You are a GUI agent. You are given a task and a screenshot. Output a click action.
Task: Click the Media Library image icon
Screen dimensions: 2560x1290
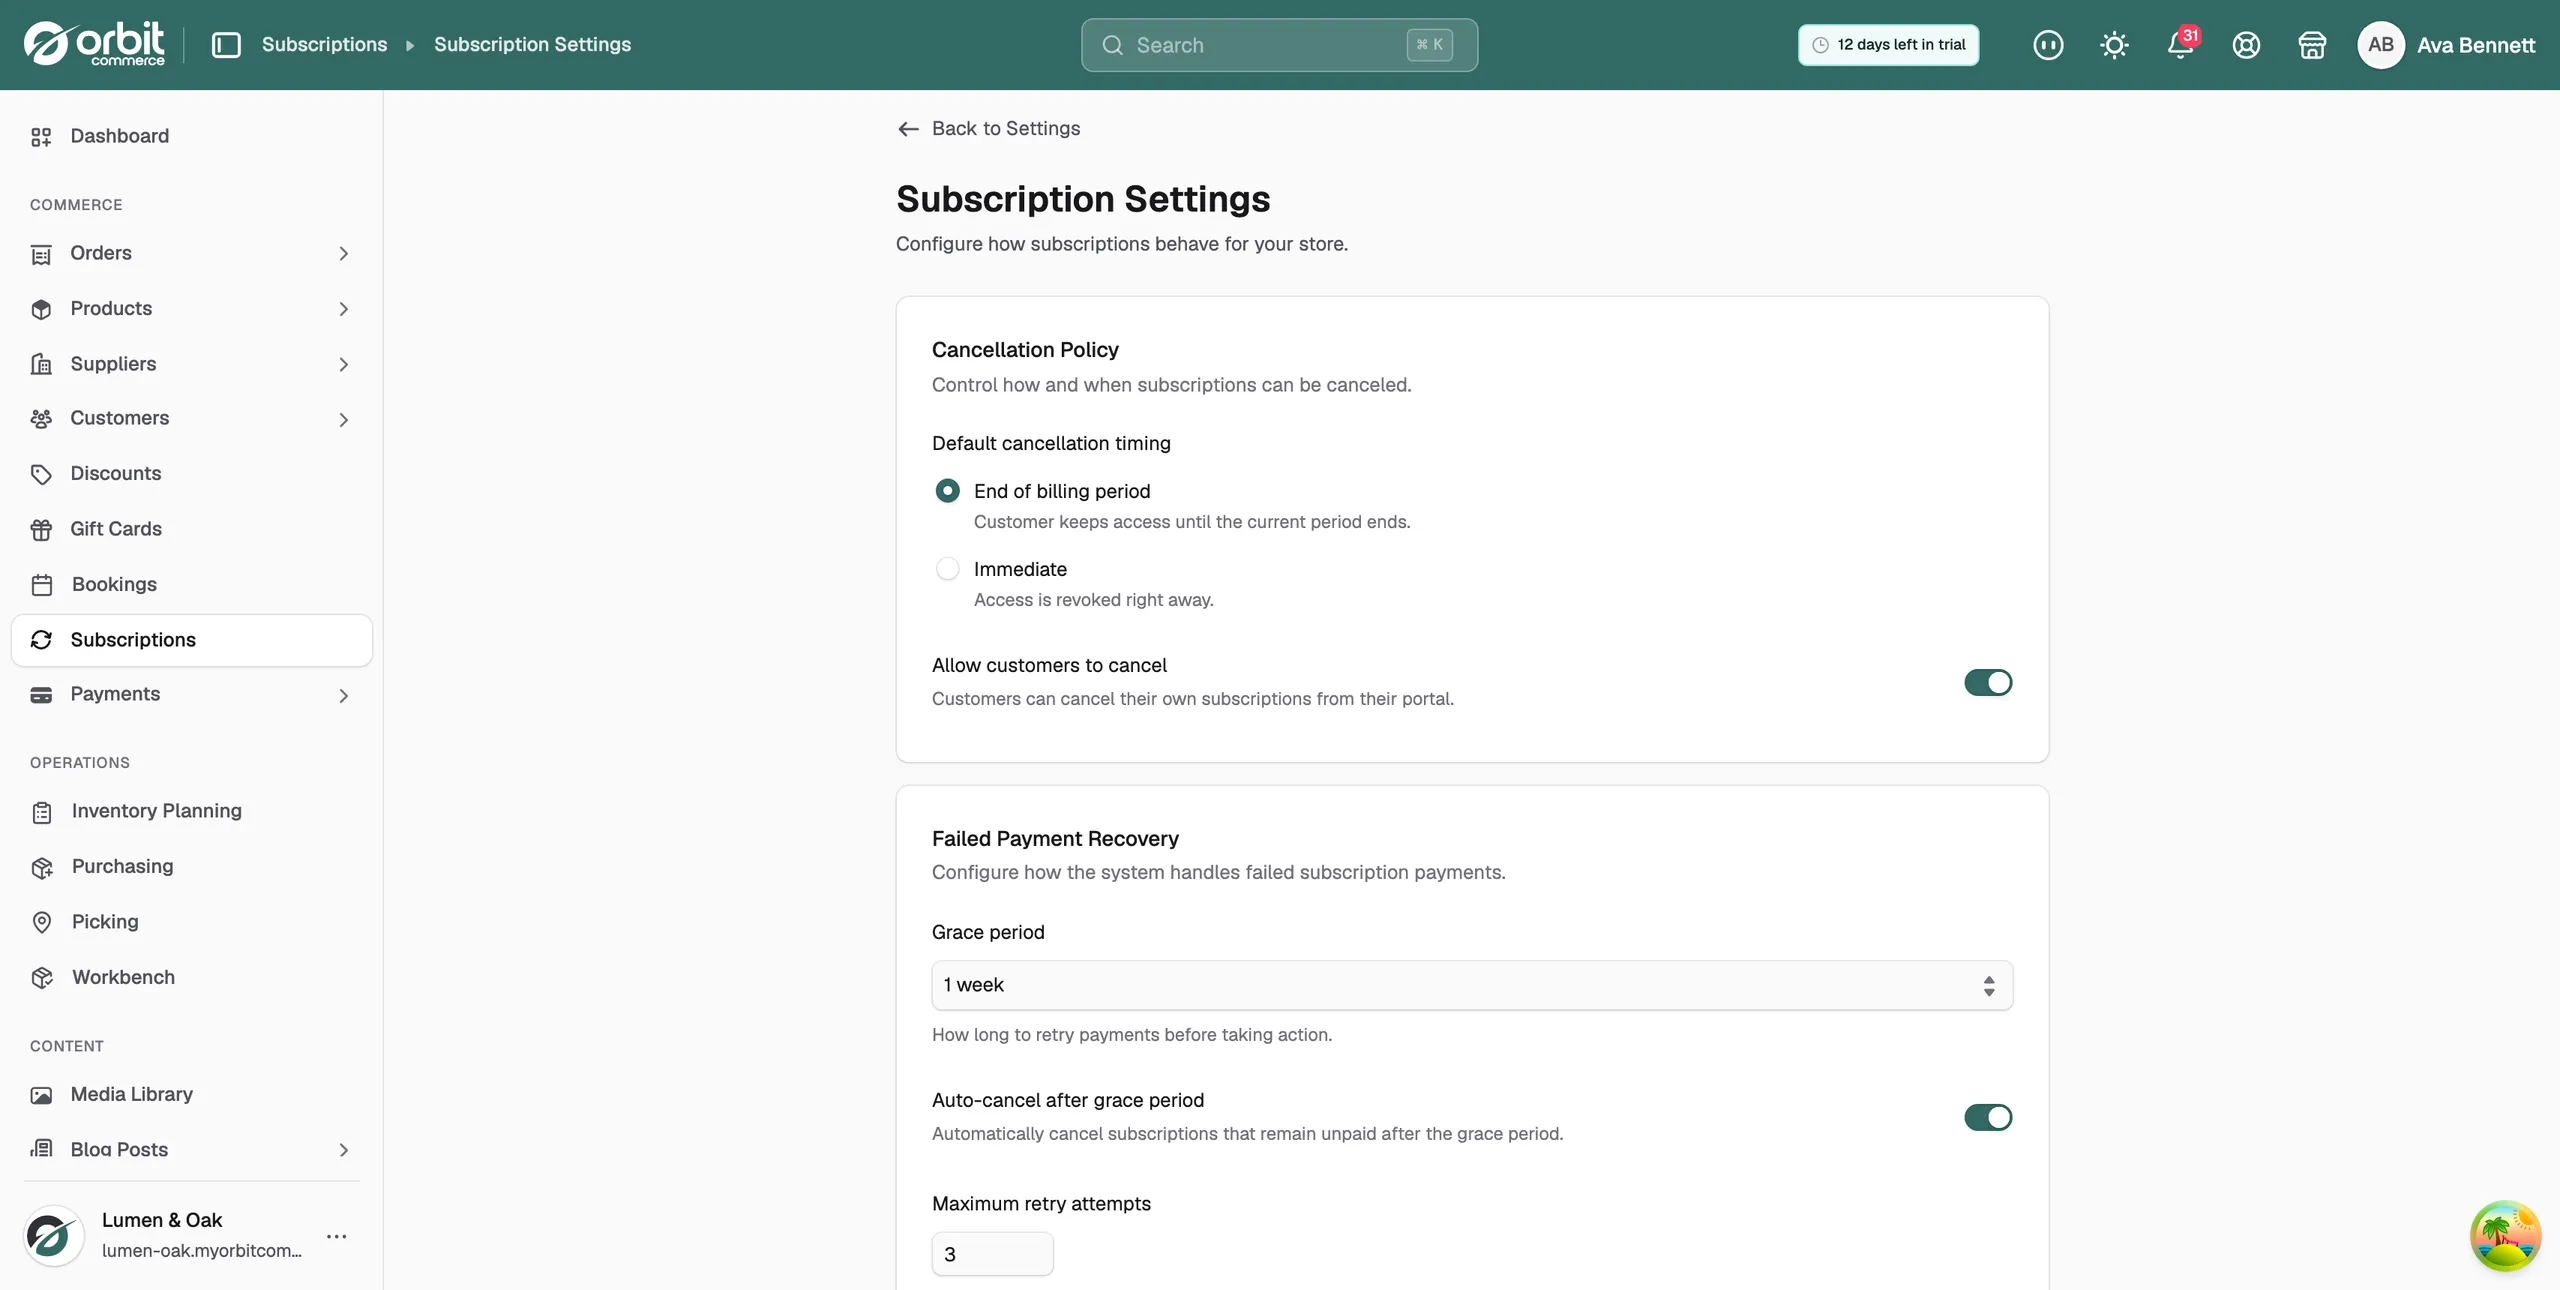(x=41, y=1095)
